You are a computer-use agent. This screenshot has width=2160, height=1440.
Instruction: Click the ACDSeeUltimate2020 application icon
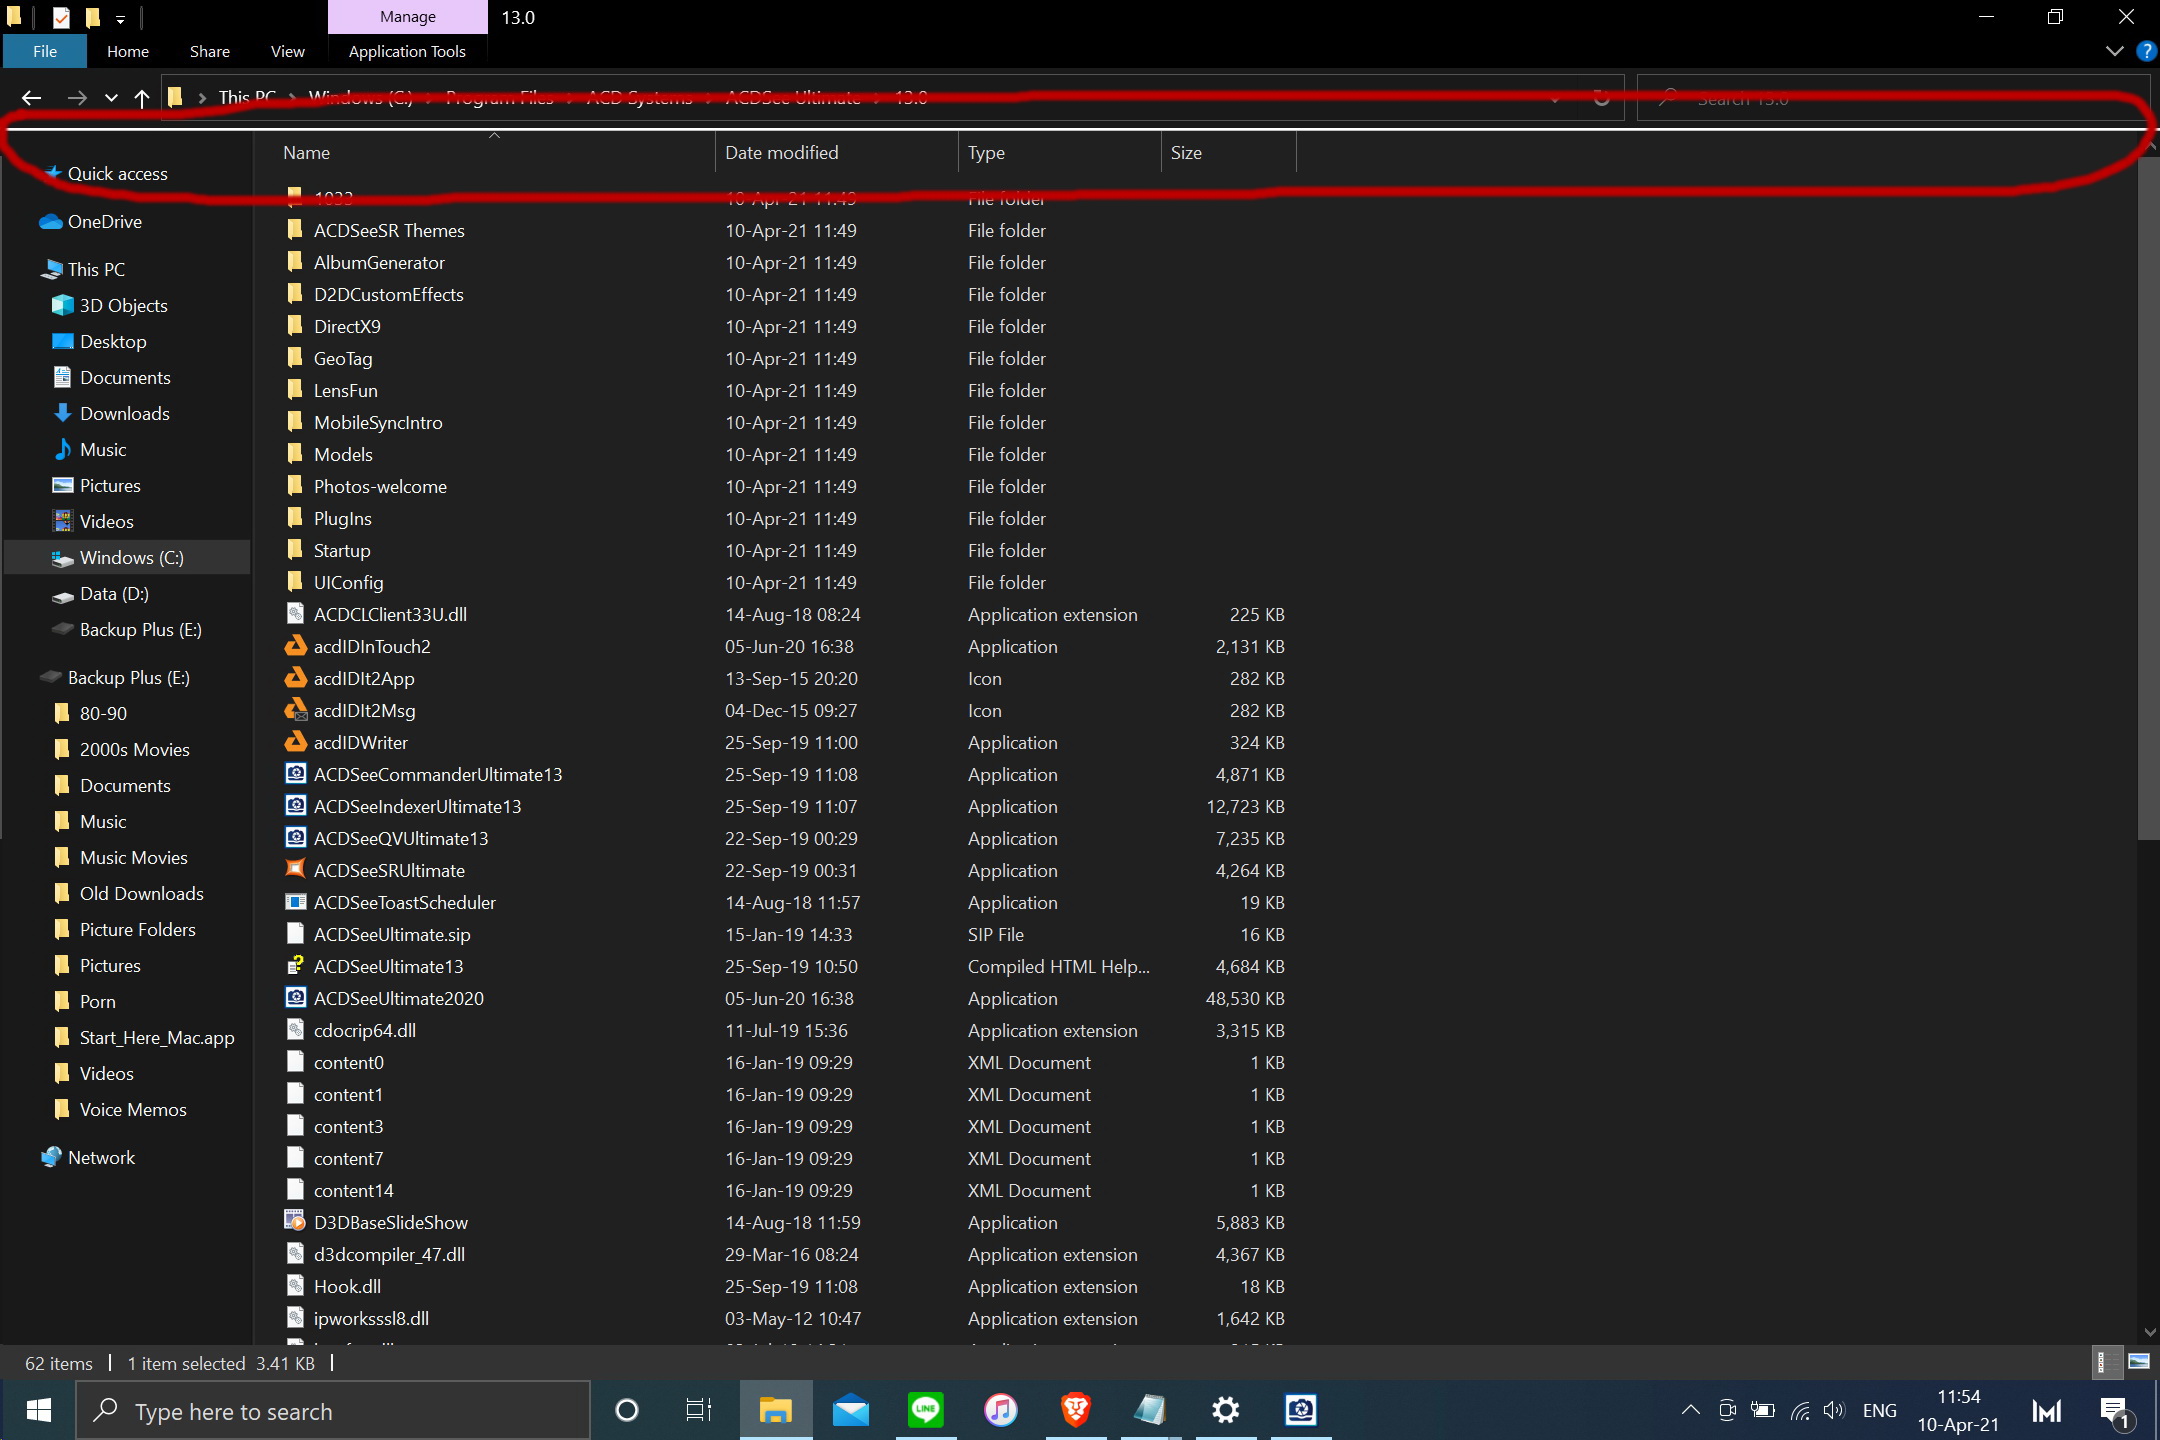tap(295, 998)
